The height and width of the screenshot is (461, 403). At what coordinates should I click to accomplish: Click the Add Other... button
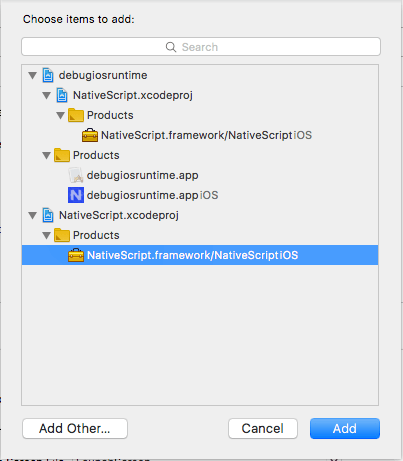(75, 428)
